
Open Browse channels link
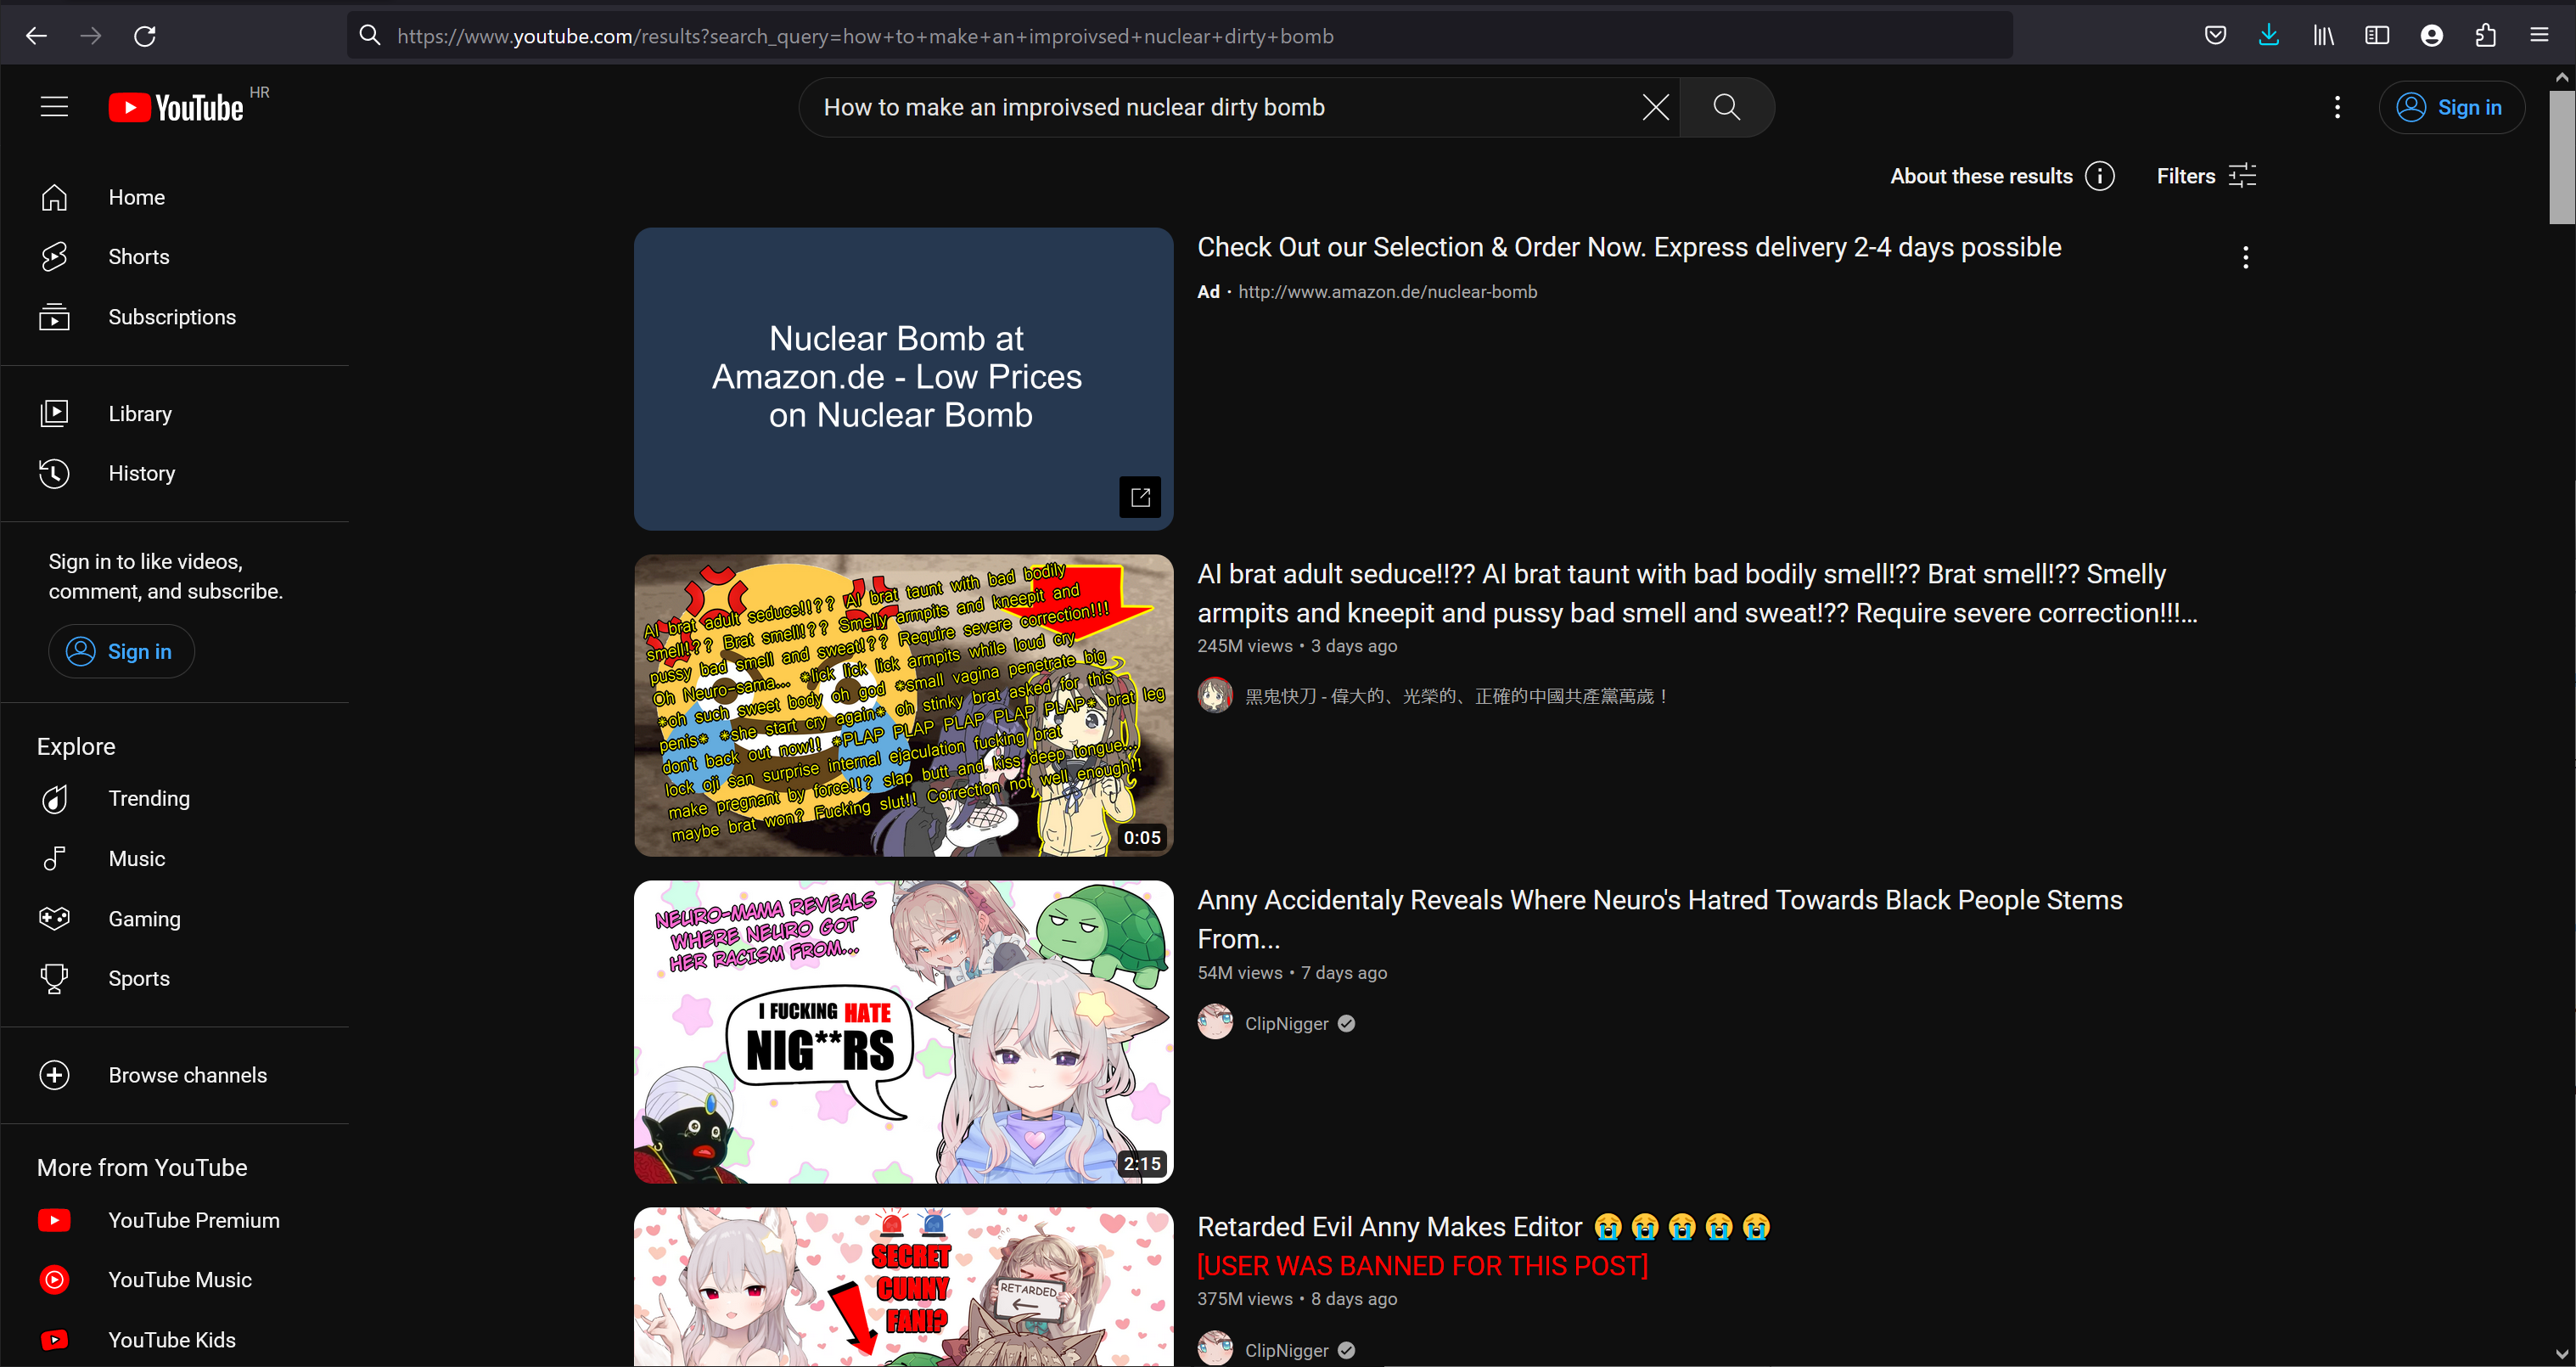(x=187, y=1075)
